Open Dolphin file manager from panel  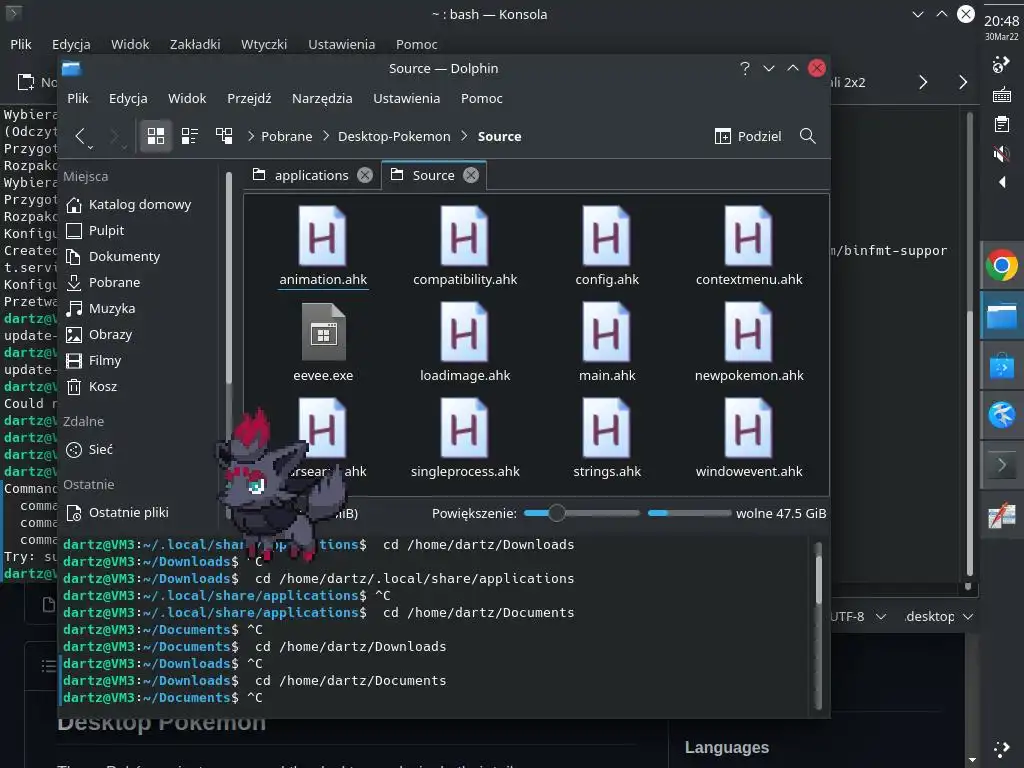click(1001, 316)
